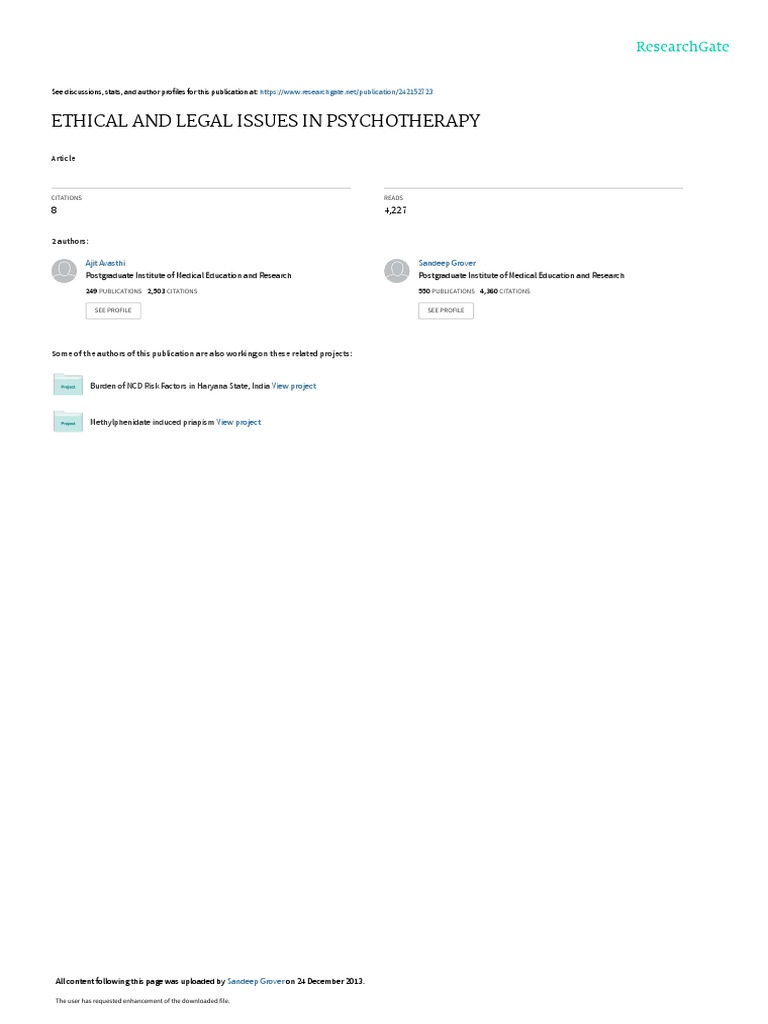Open Ajit Avasthi's author name link
This screenshot has width=768, height=1024.
[105, 263]
